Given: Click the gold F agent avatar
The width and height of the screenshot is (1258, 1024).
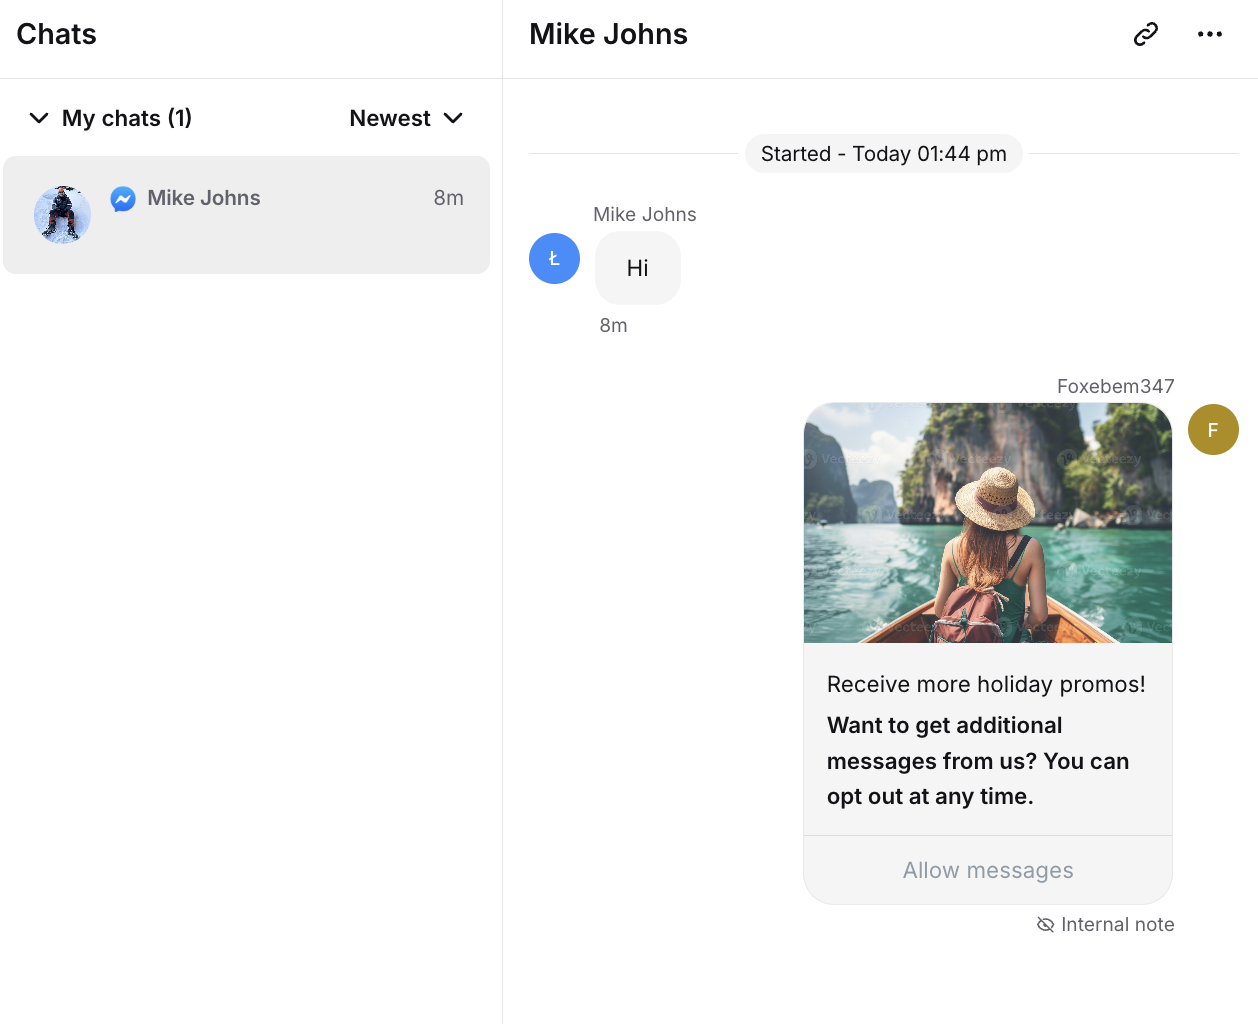Looking at the screenshot, I should [x=1212, y=430].
